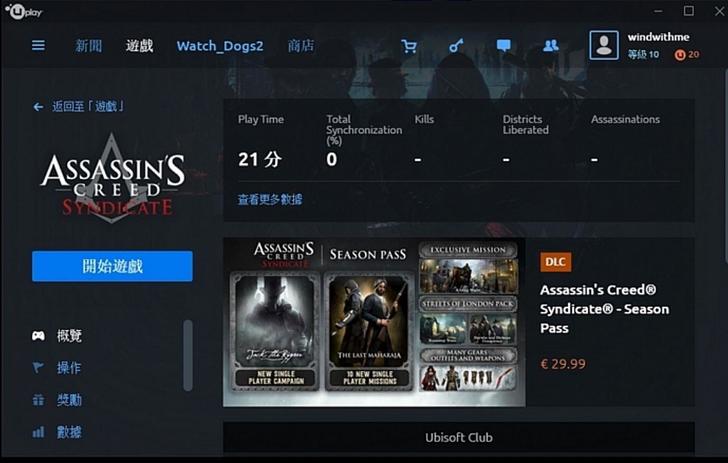
Task: Click the Uplay logo
Action: coord(24,11)
